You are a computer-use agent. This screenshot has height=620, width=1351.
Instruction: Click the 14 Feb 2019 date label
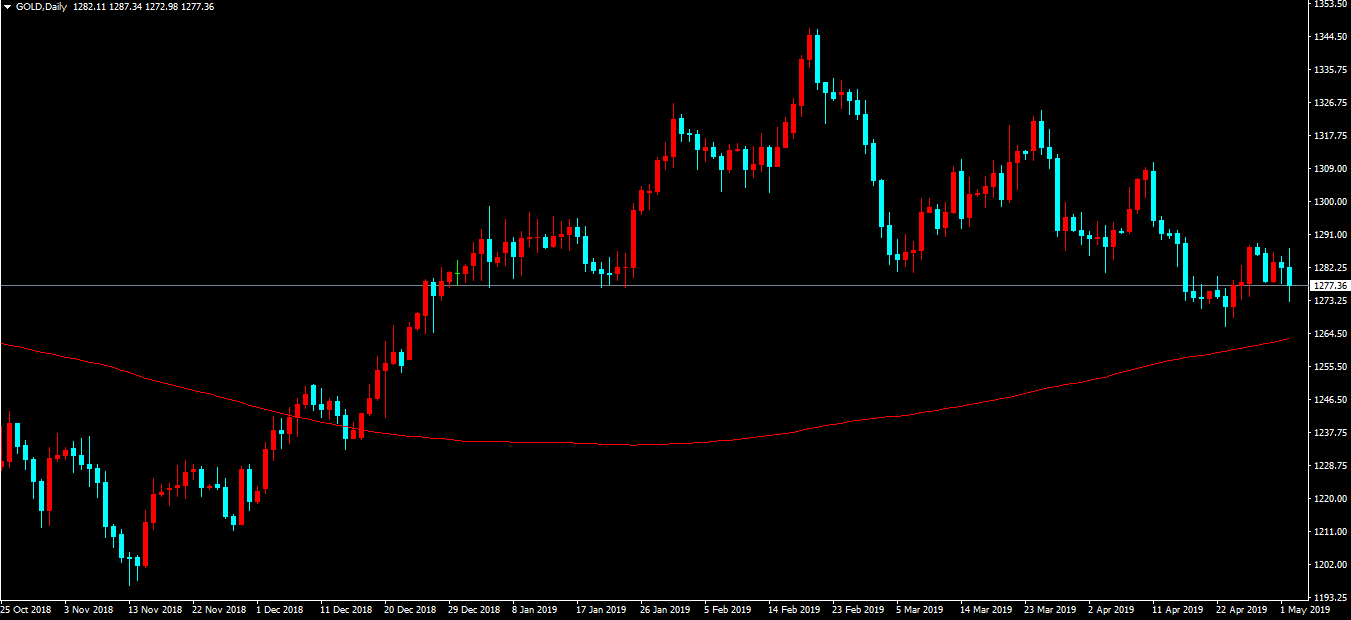(x=795, y=609)
